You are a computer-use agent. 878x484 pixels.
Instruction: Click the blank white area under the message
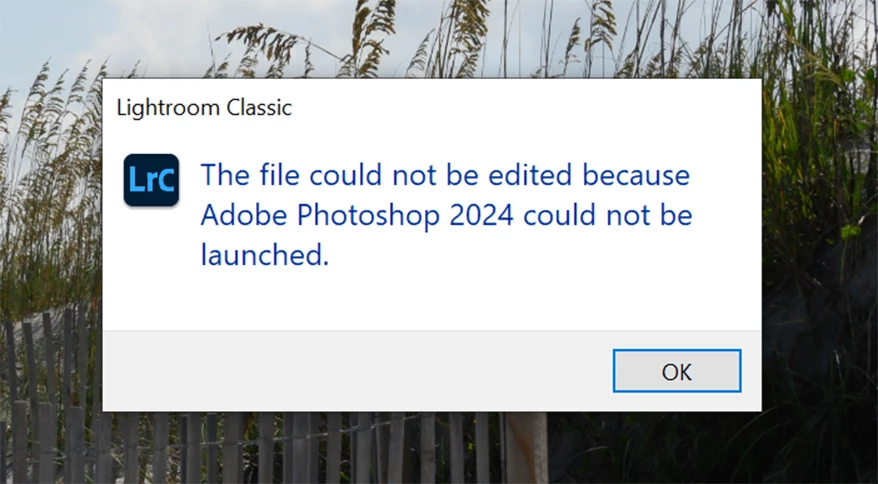431,300
